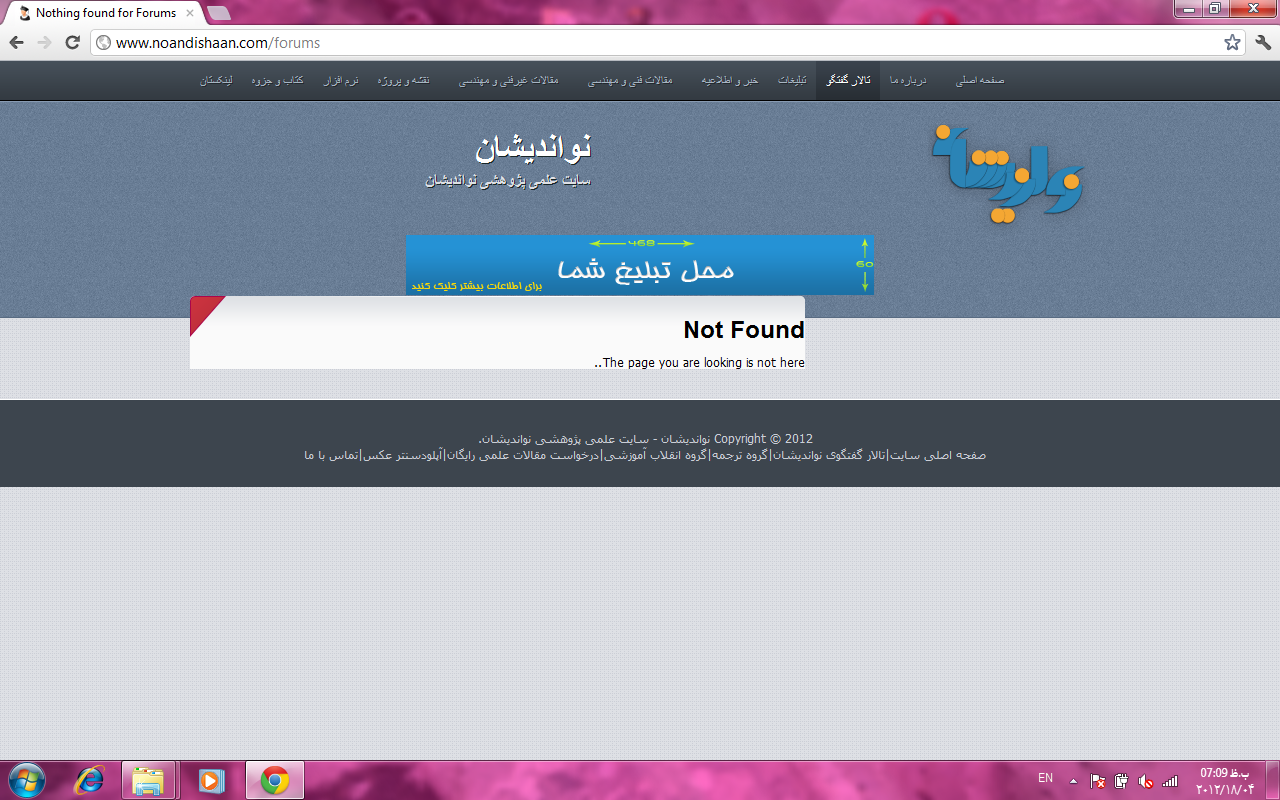This screenshot has width=1280, height=800.
Task: Open the 'درباره ما' nav menu item
Action: tap(909, 80)
